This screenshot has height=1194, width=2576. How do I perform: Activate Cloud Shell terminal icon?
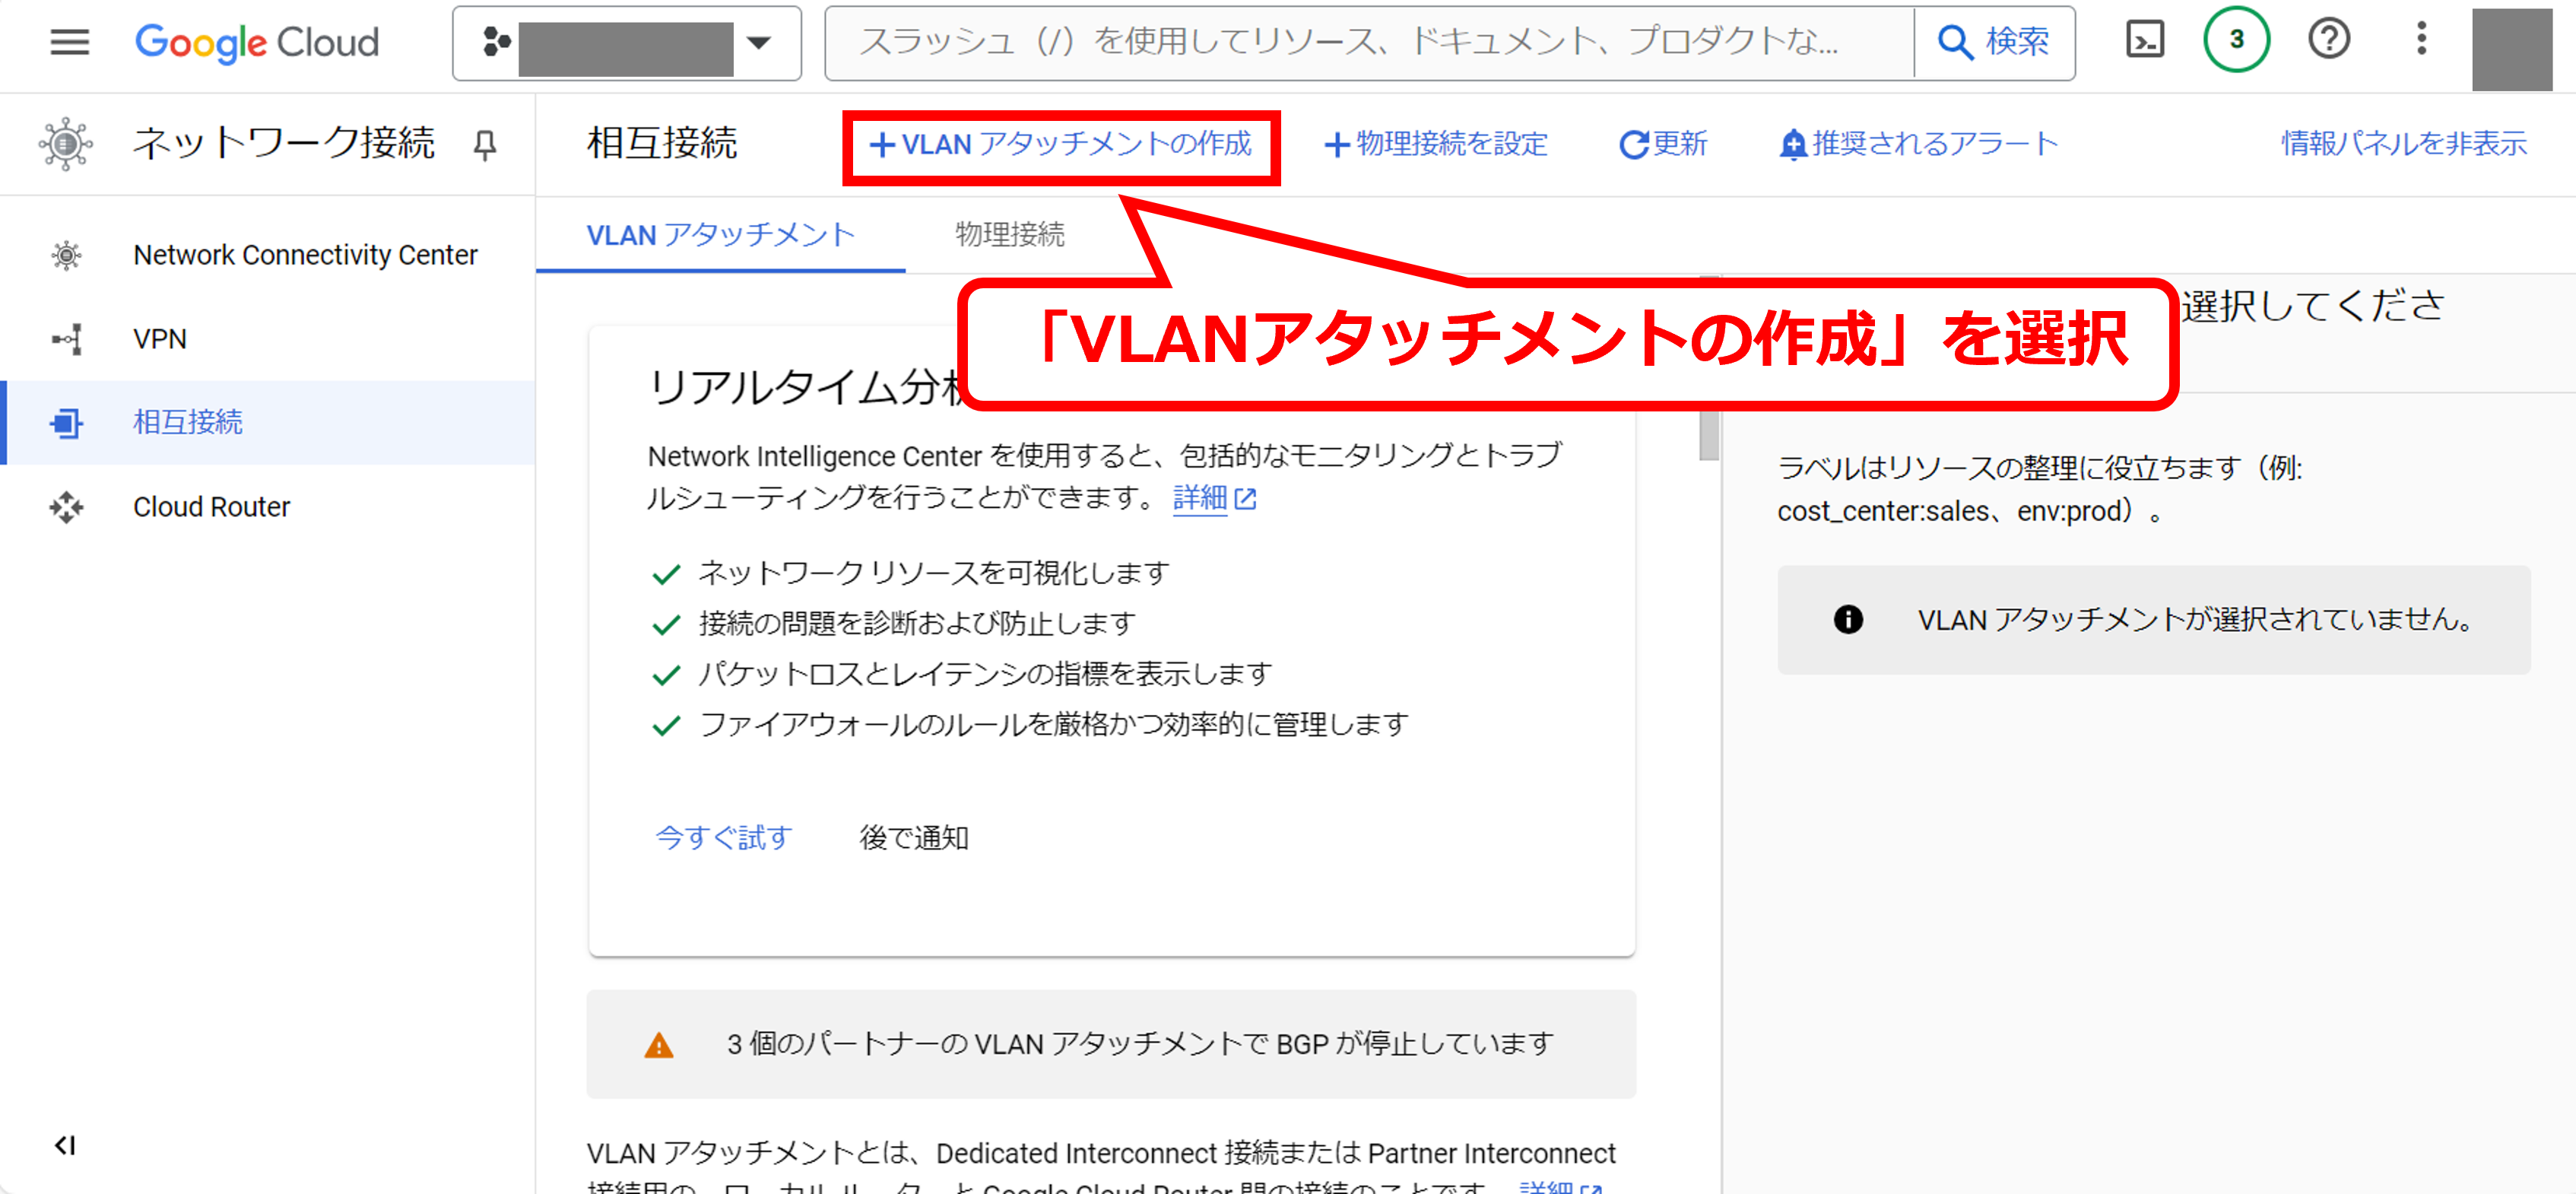[x=2143, y=40]
